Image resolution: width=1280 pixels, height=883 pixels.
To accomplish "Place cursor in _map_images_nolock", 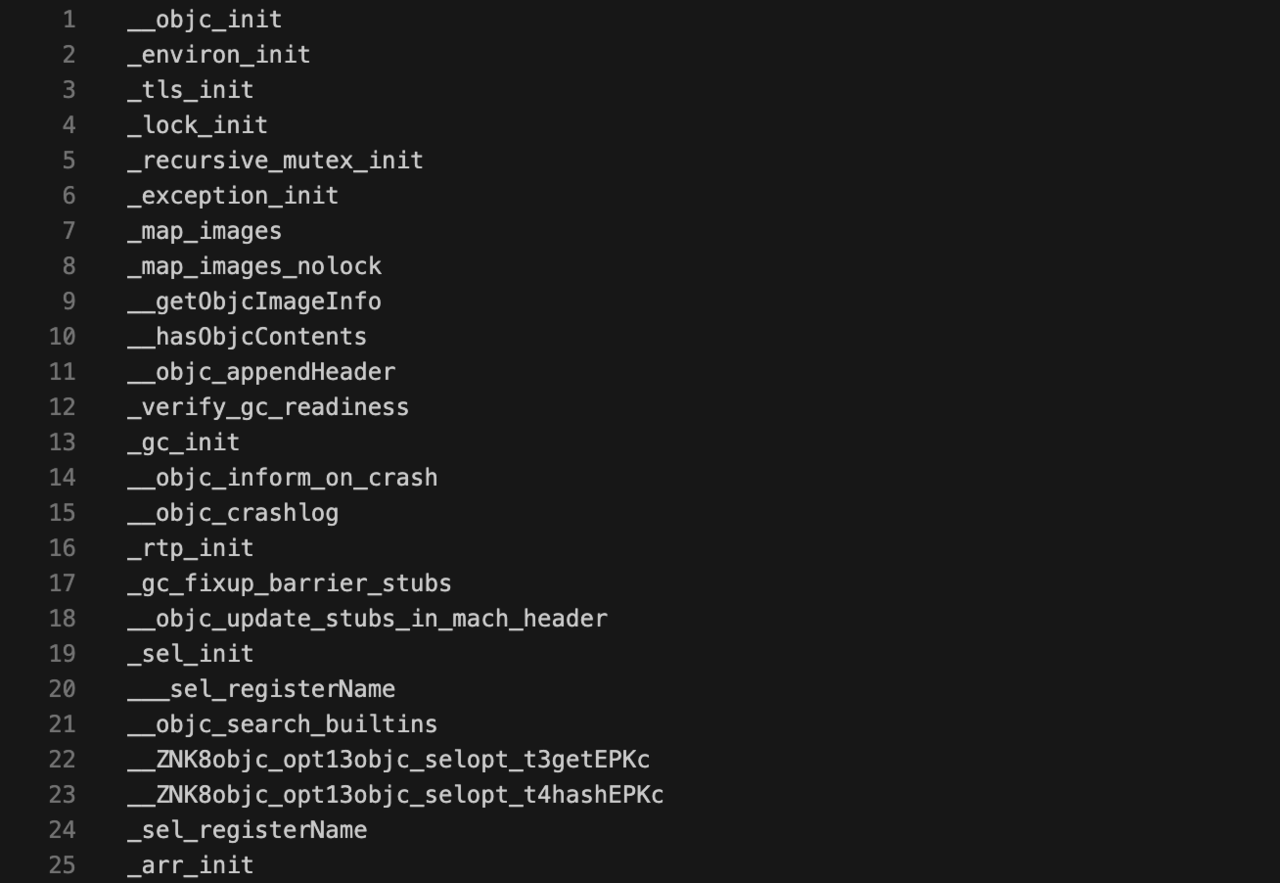I will point(254,266).
